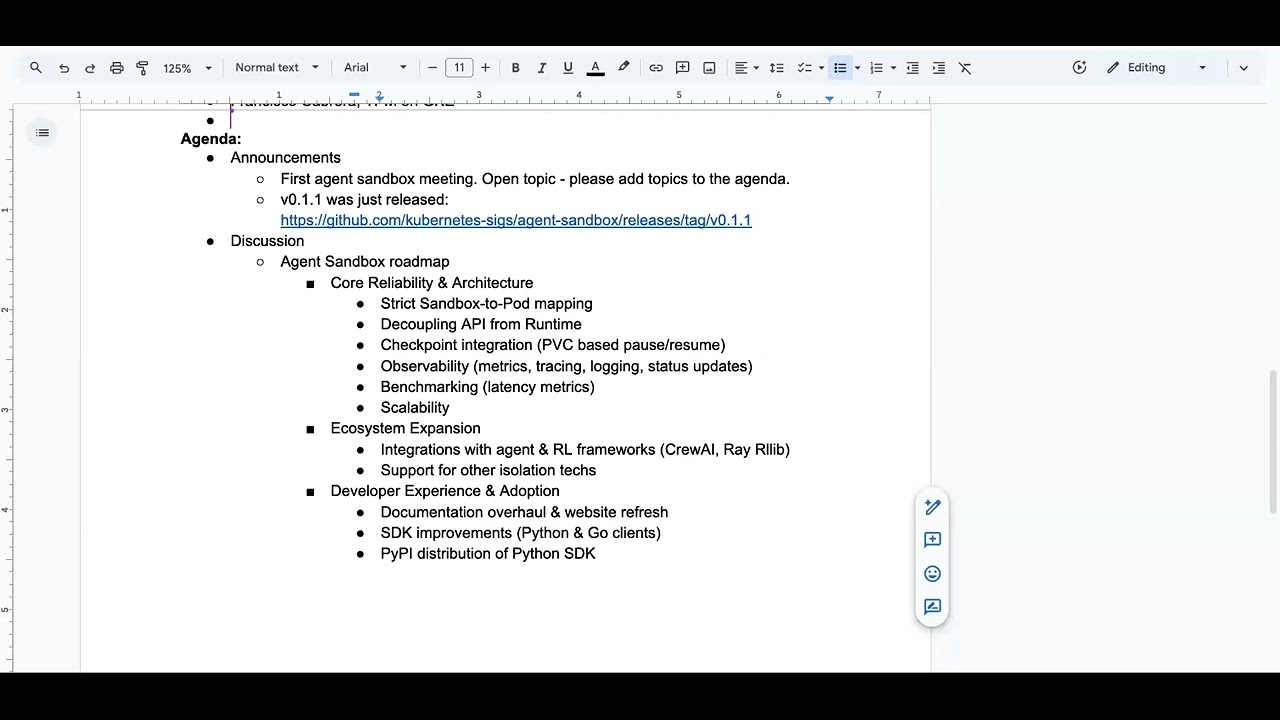This screenshot has width=1280, height=720.
Task: Toggle underline formatting
Action: pyautogui.click(x=568, y=68)
